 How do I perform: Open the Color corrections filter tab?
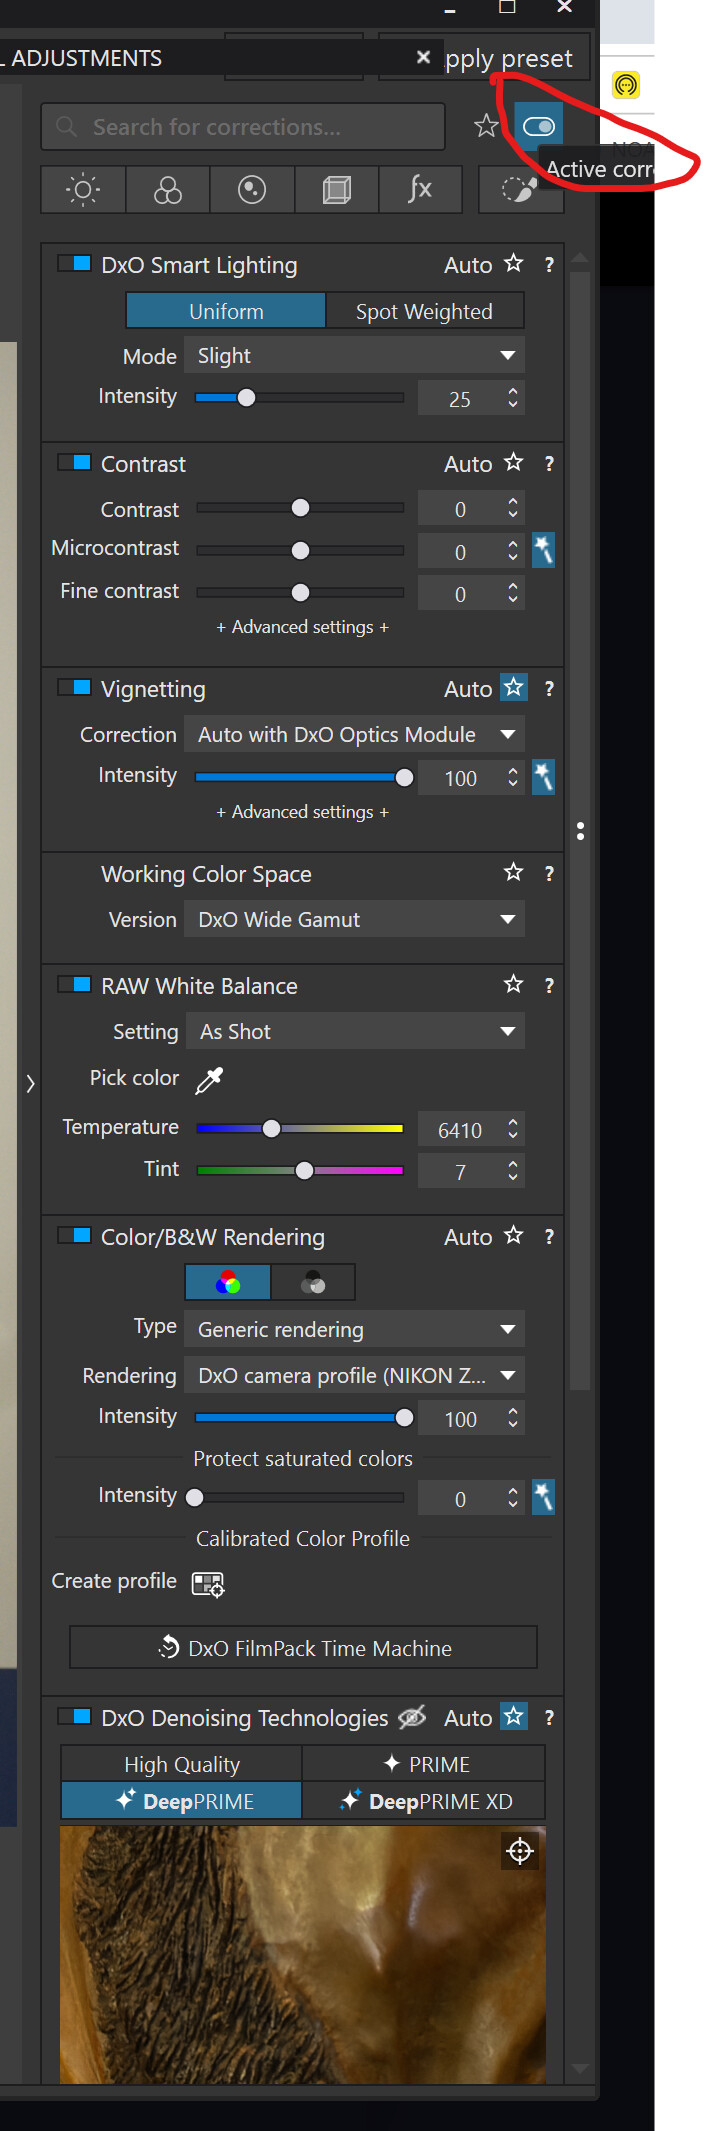[168, 189]
